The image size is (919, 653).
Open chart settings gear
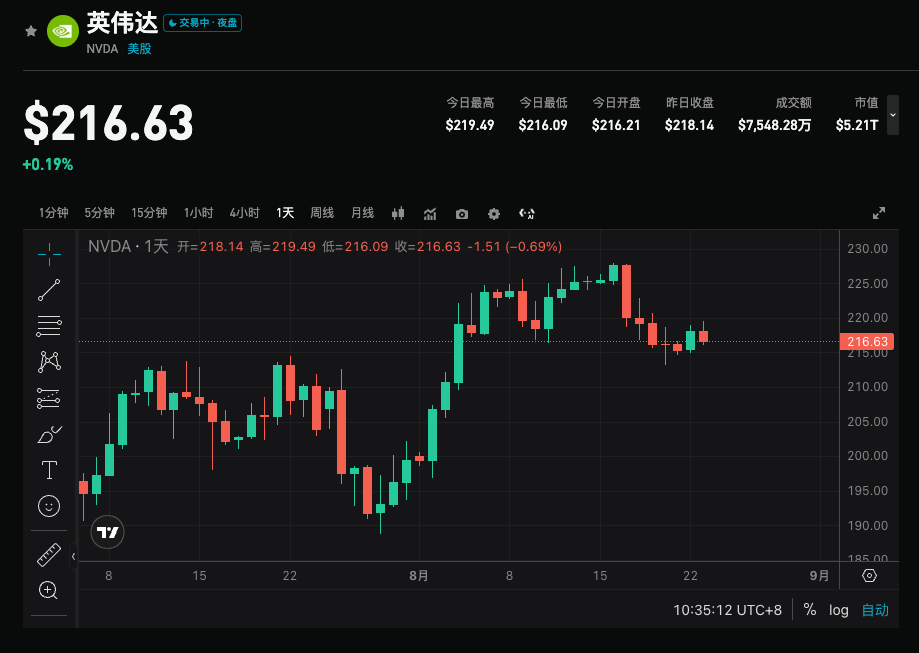click(494, 214)
